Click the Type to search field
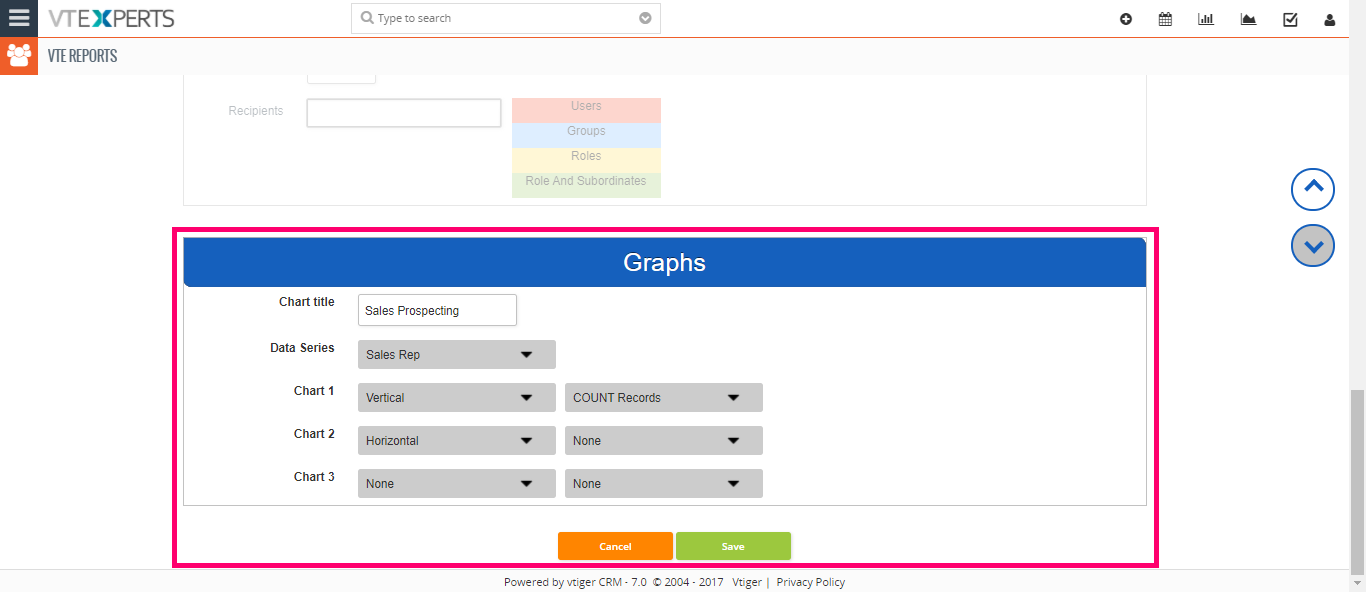 click(x=505, y=18)
